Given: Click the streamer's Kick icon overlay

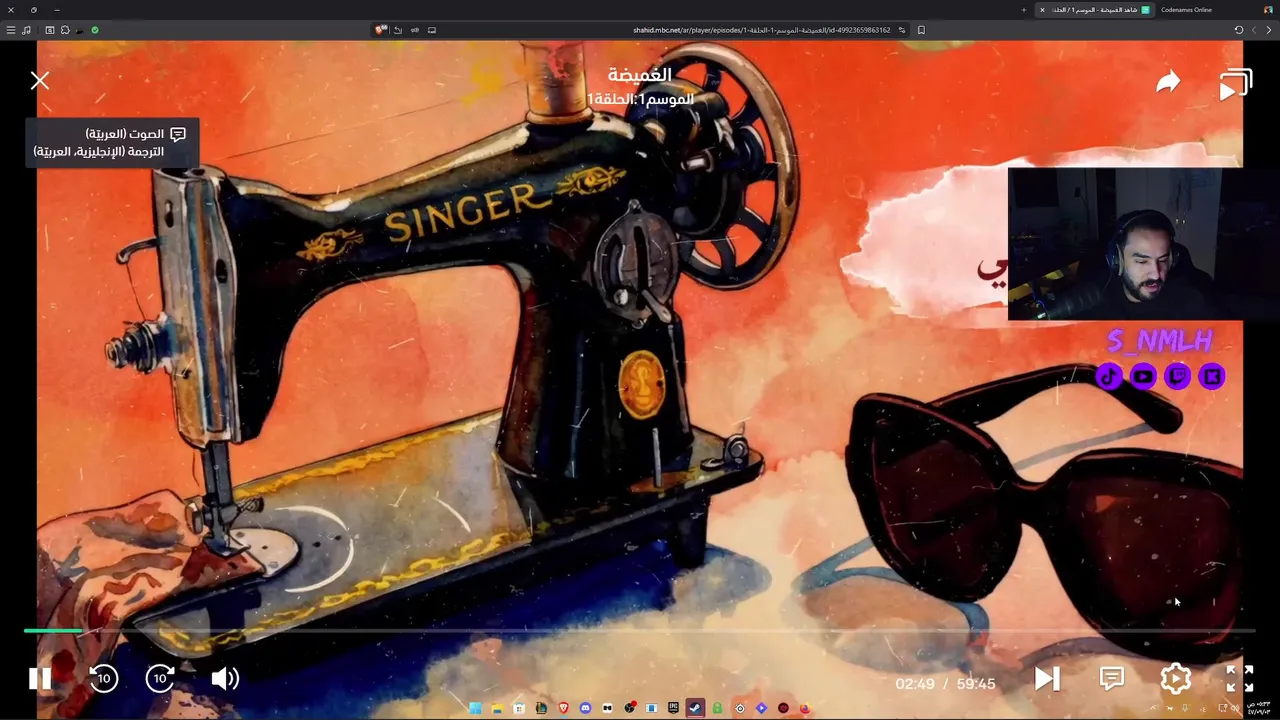Looking at the screenshot, I should point(1212,377).
